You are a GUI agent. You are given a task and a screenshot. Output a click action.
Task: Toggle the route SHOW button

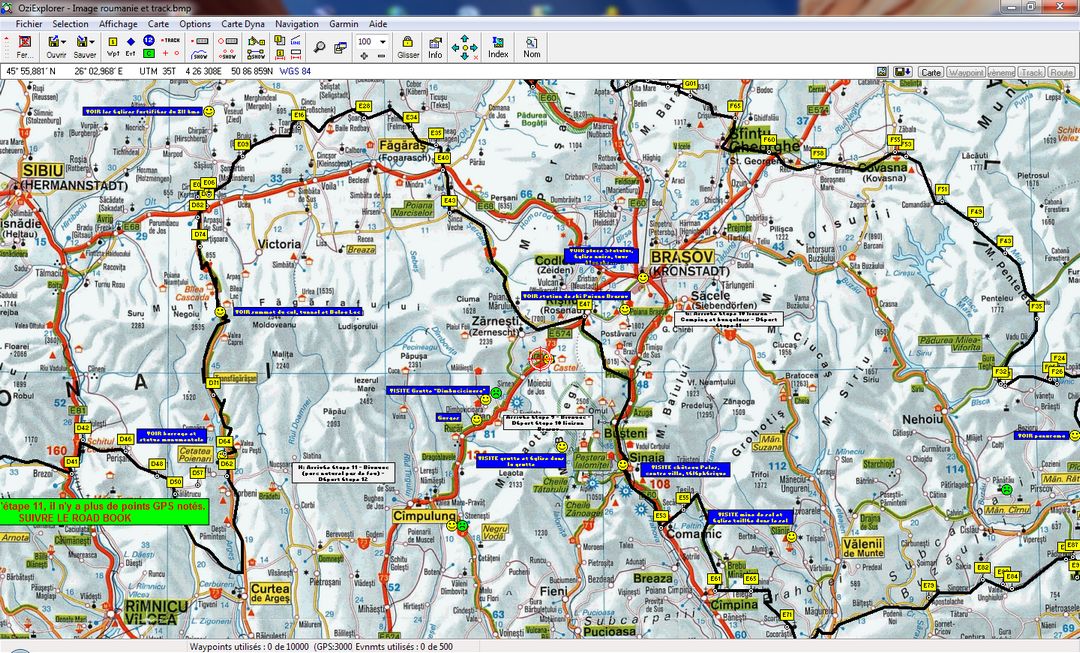(x=256, y=54)
